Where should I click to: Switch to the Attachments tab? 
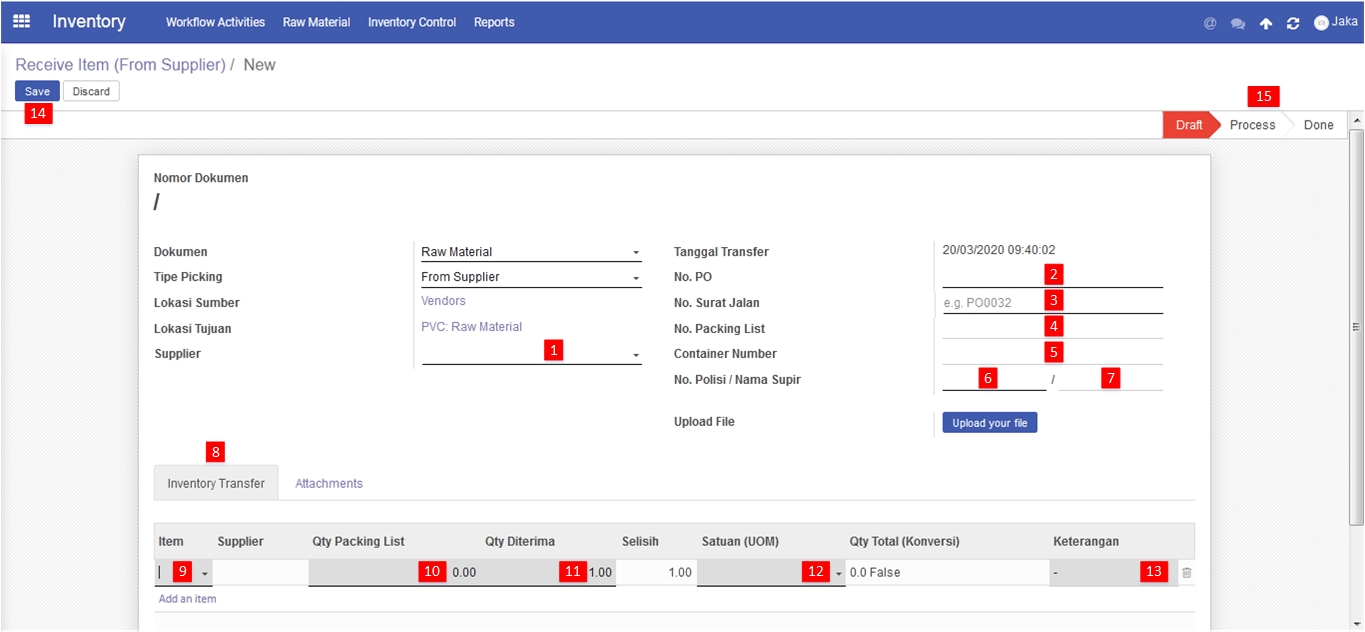329,483
